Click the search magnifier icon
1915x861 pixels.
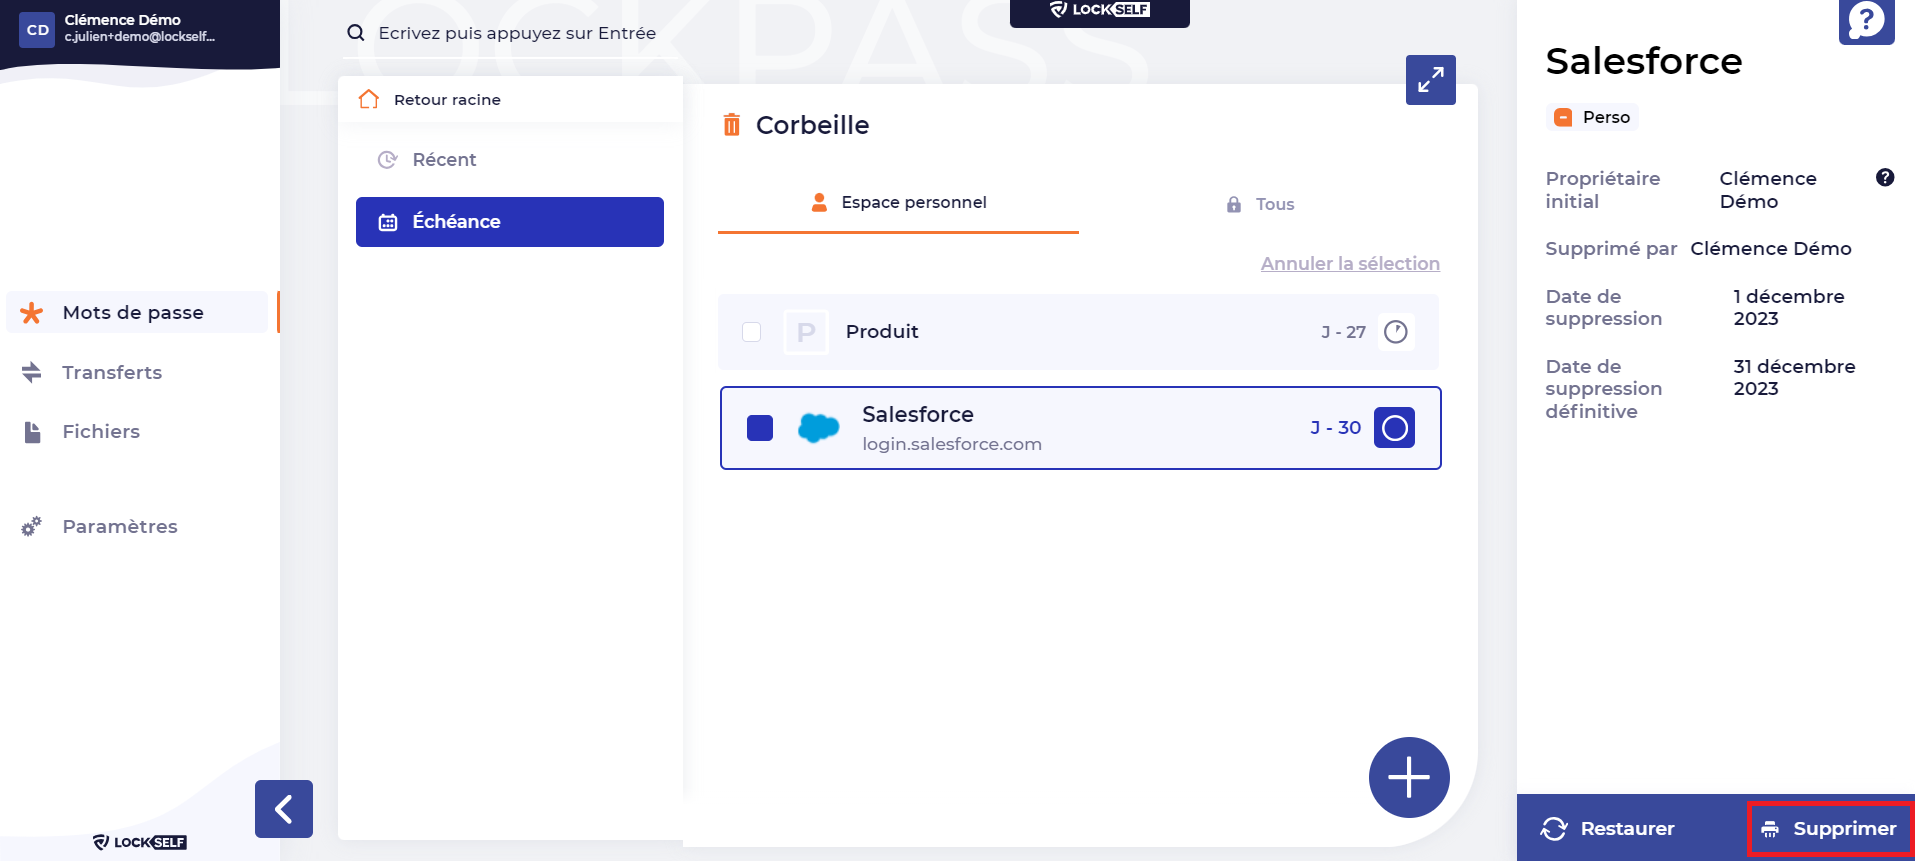click(355, 33)
